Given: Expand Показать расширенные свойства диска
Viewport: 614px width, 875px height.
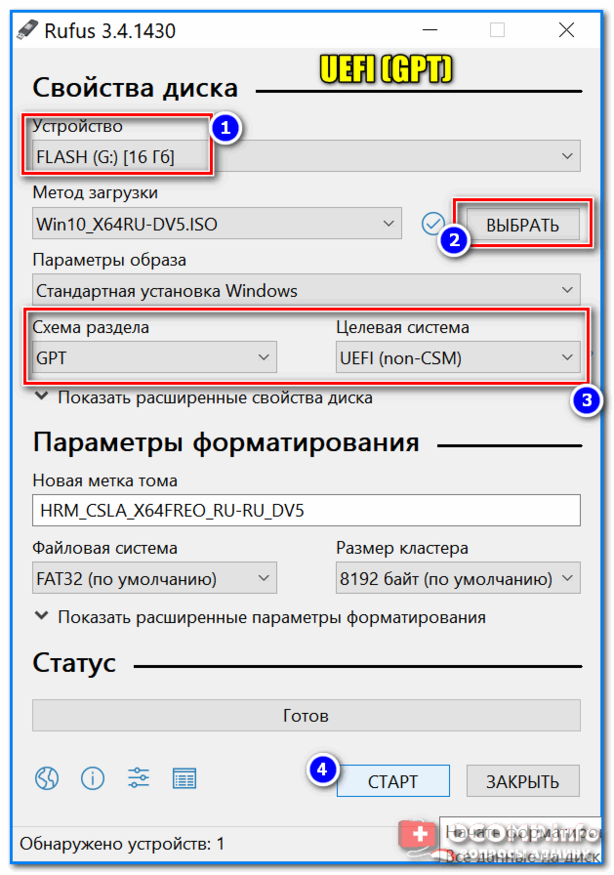Looking at the screenshot, I should 204,397.
